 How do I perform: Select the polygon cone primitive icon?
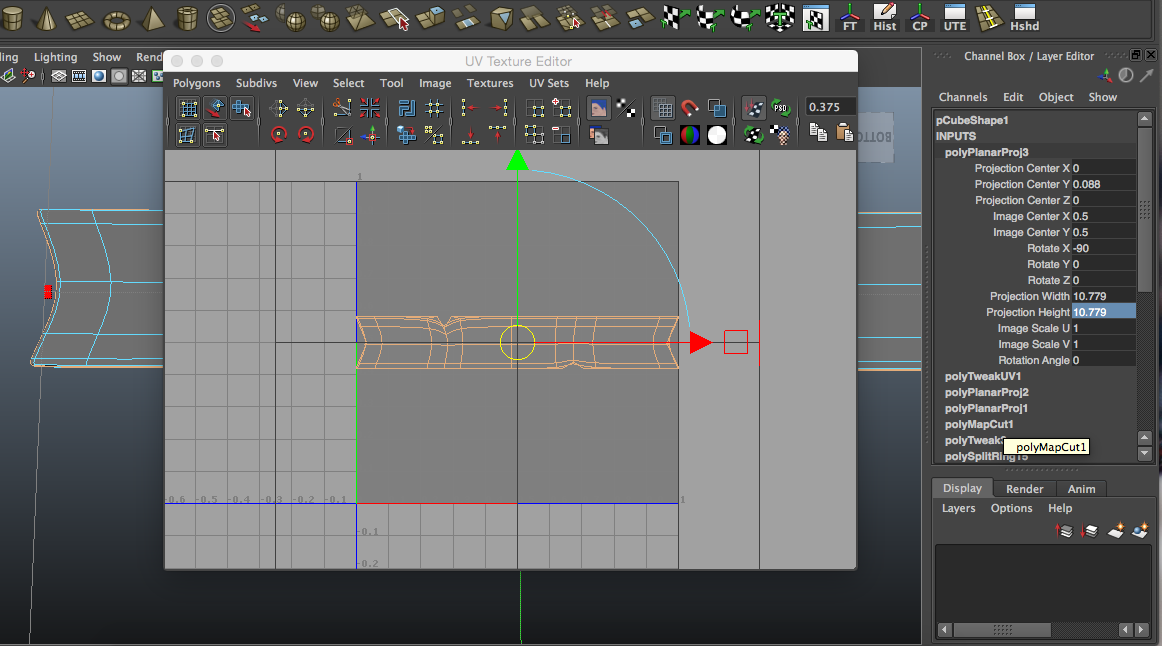44,16
